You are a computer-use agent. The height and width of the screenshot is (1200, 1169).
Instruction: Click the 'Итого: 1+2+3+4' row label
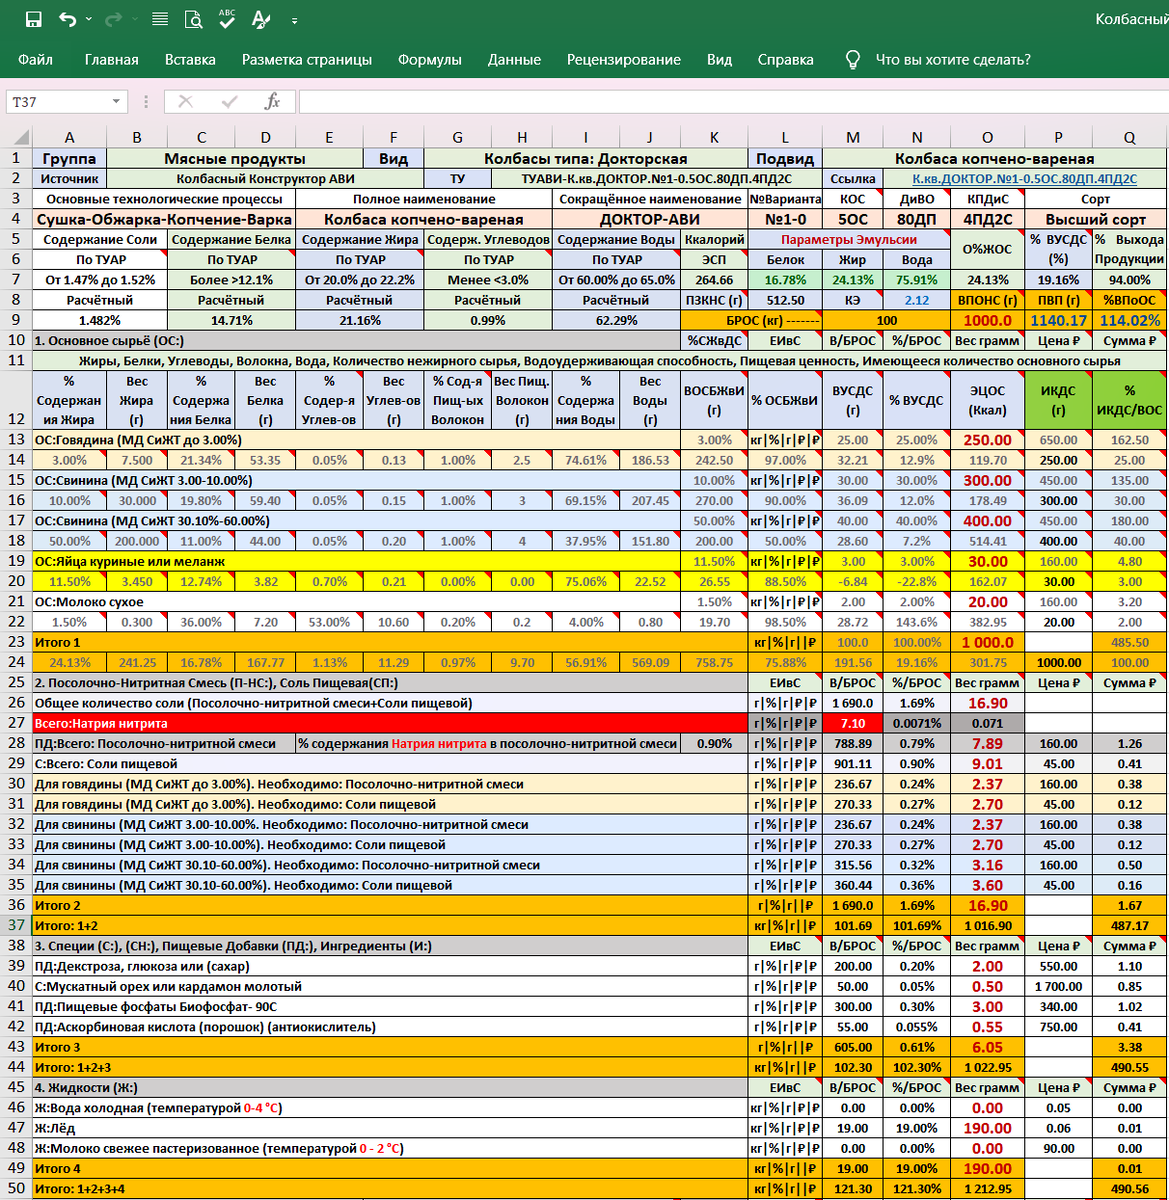[390, 1188]
